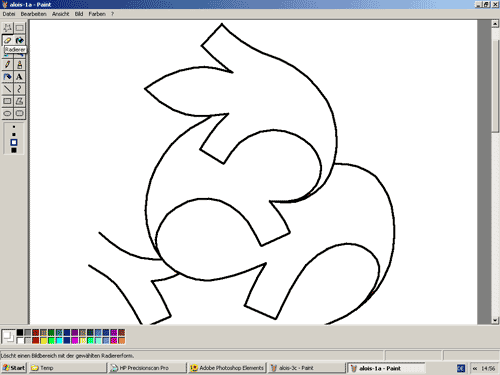Open the Bild menu
This screenshot has width=500, height=375.
[79, 14]
